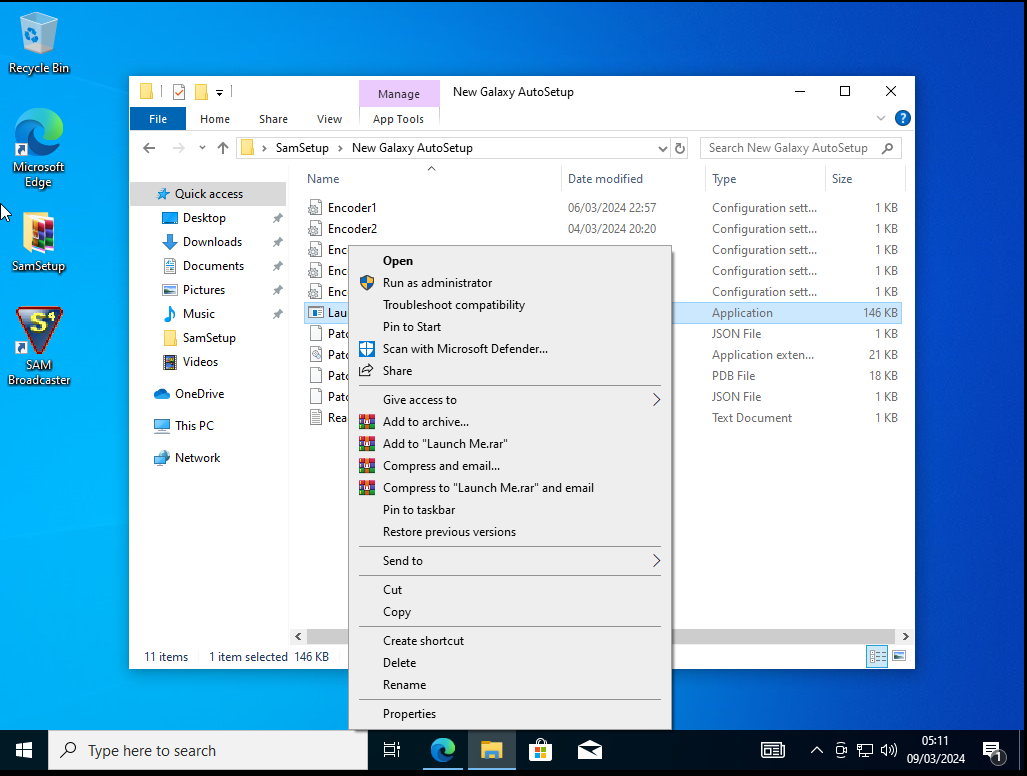Image resolution: width=1027 pixels, height=776 pixels.
Task: Select Add to "Launch Me.rar" option
Action: click(445, 444)
